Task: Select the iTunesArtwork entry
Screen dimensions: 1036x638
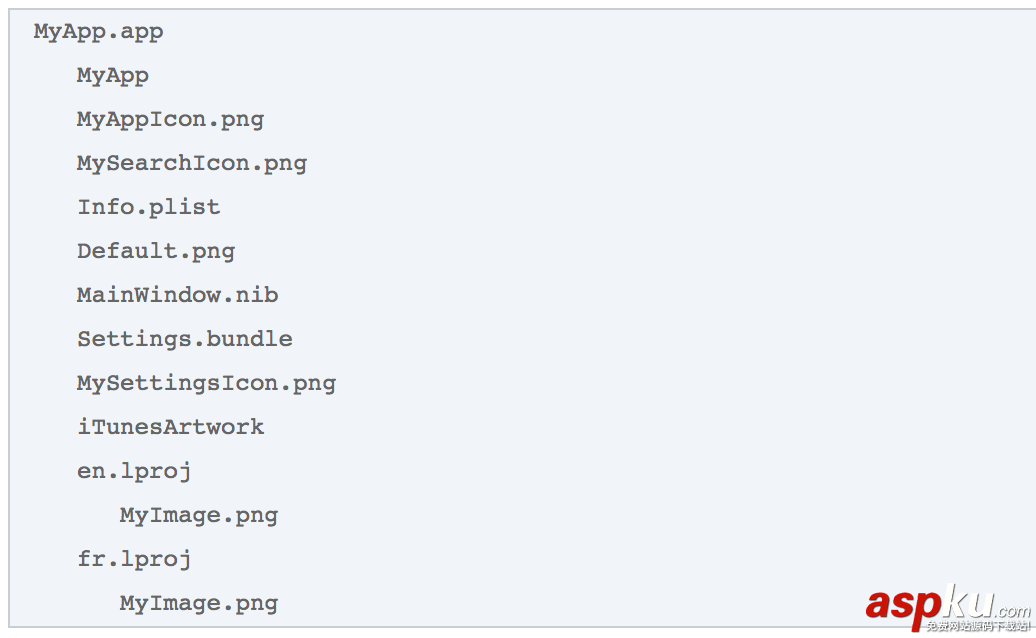Action: coord(170,427)
